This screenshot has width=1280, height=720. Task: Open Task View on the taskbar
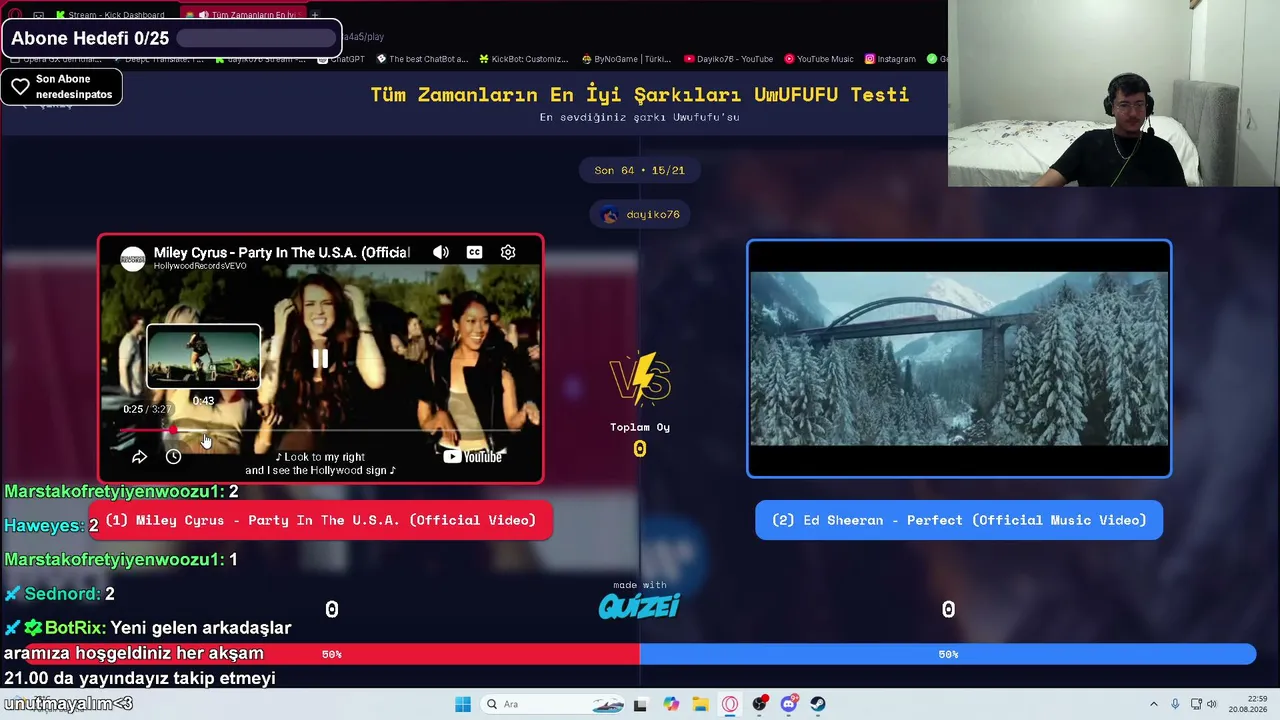coord(640,704)
